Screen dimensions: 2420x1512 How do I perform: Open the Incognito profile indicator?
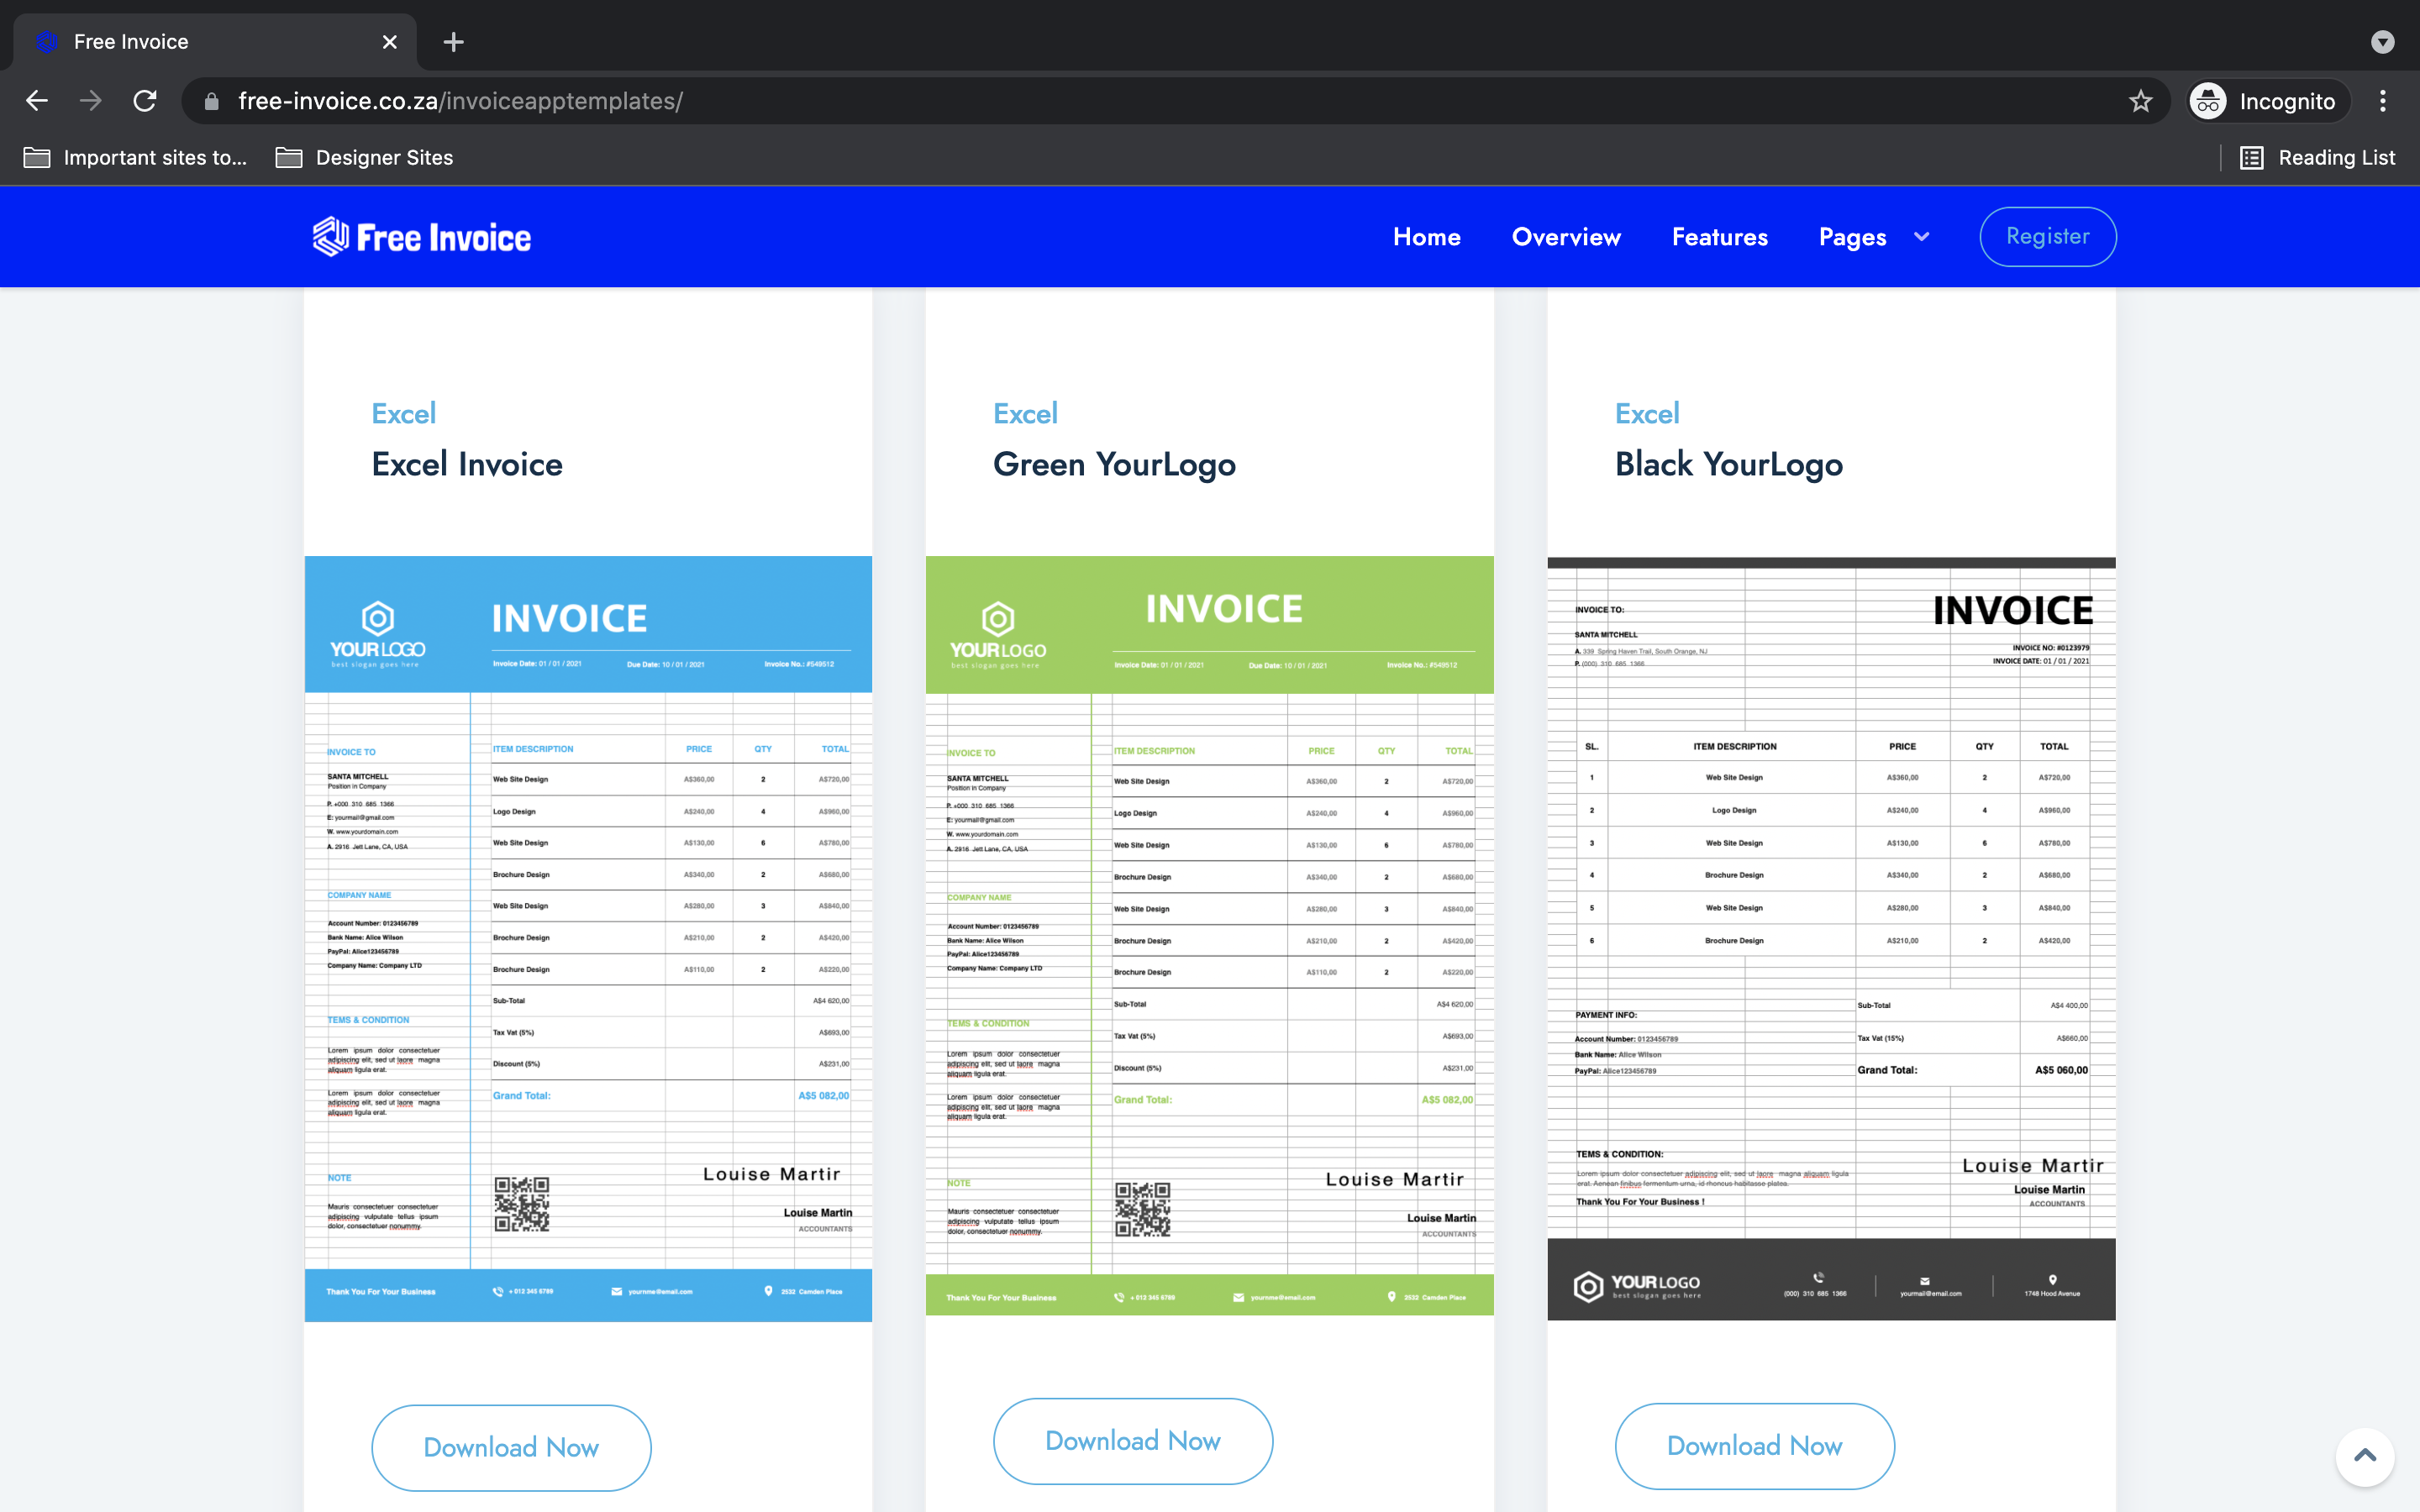click(2265, 100)
